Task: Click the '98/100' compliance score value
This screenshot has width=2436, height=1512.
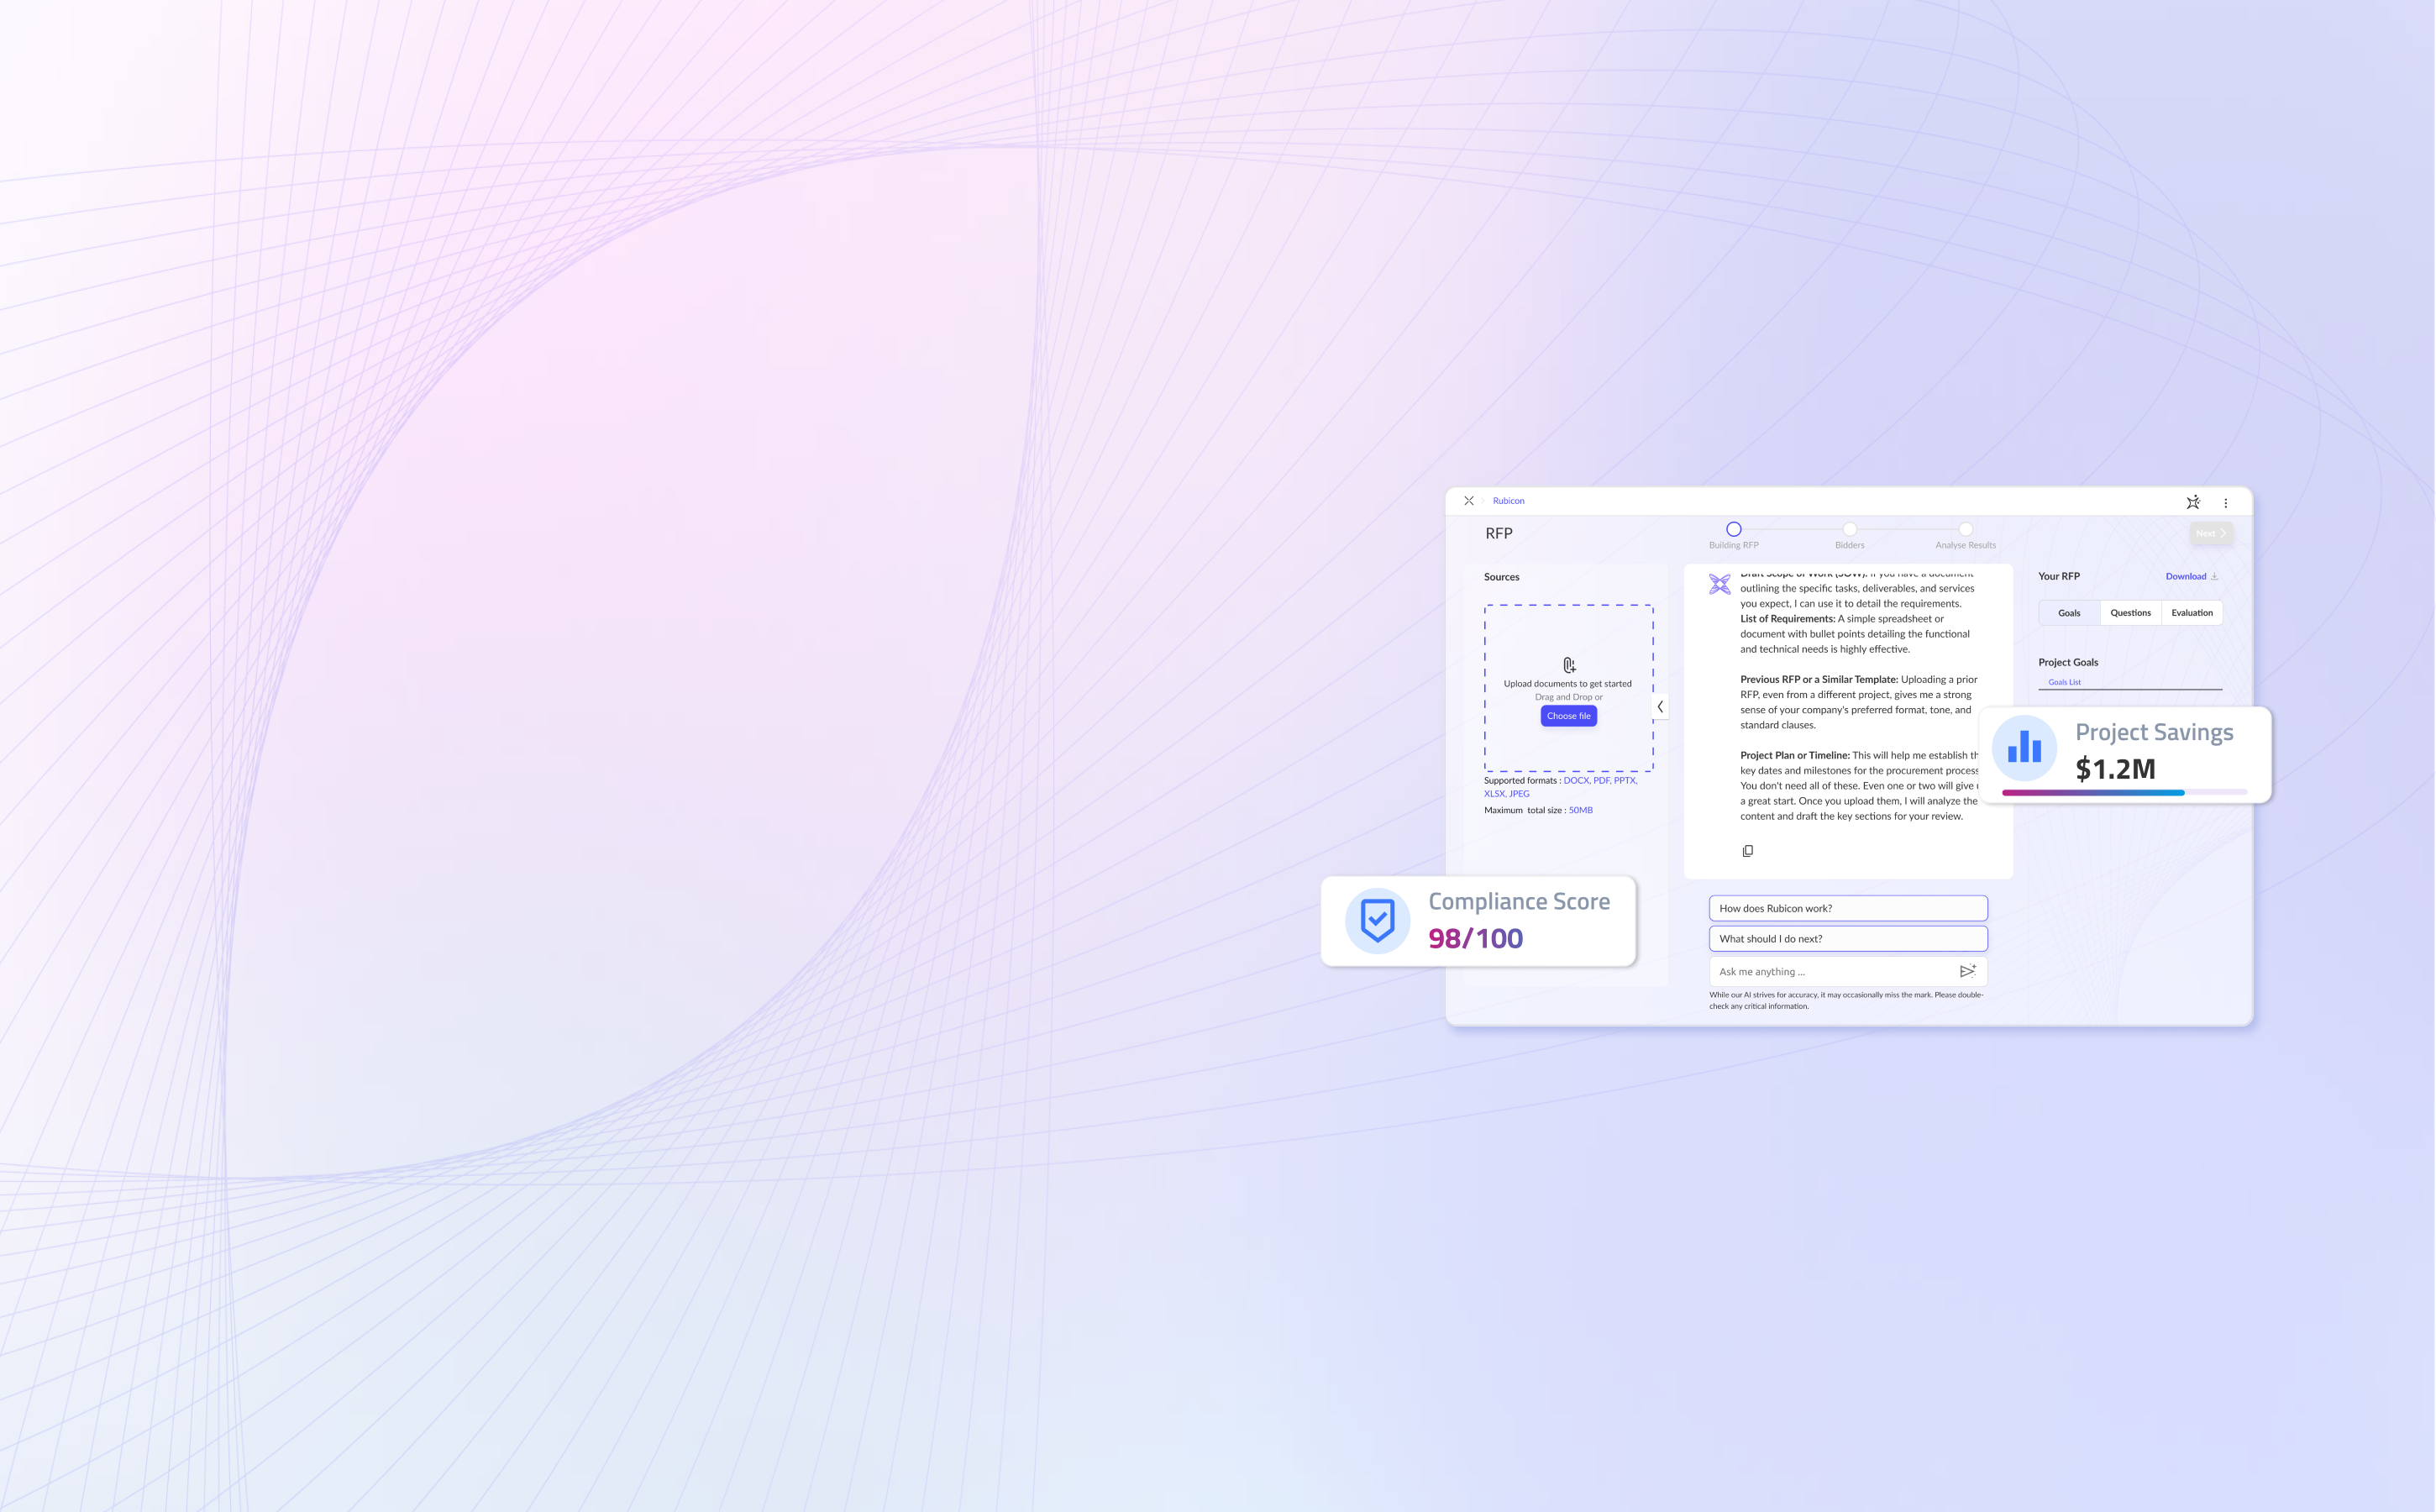Action: pos(1476,938)
